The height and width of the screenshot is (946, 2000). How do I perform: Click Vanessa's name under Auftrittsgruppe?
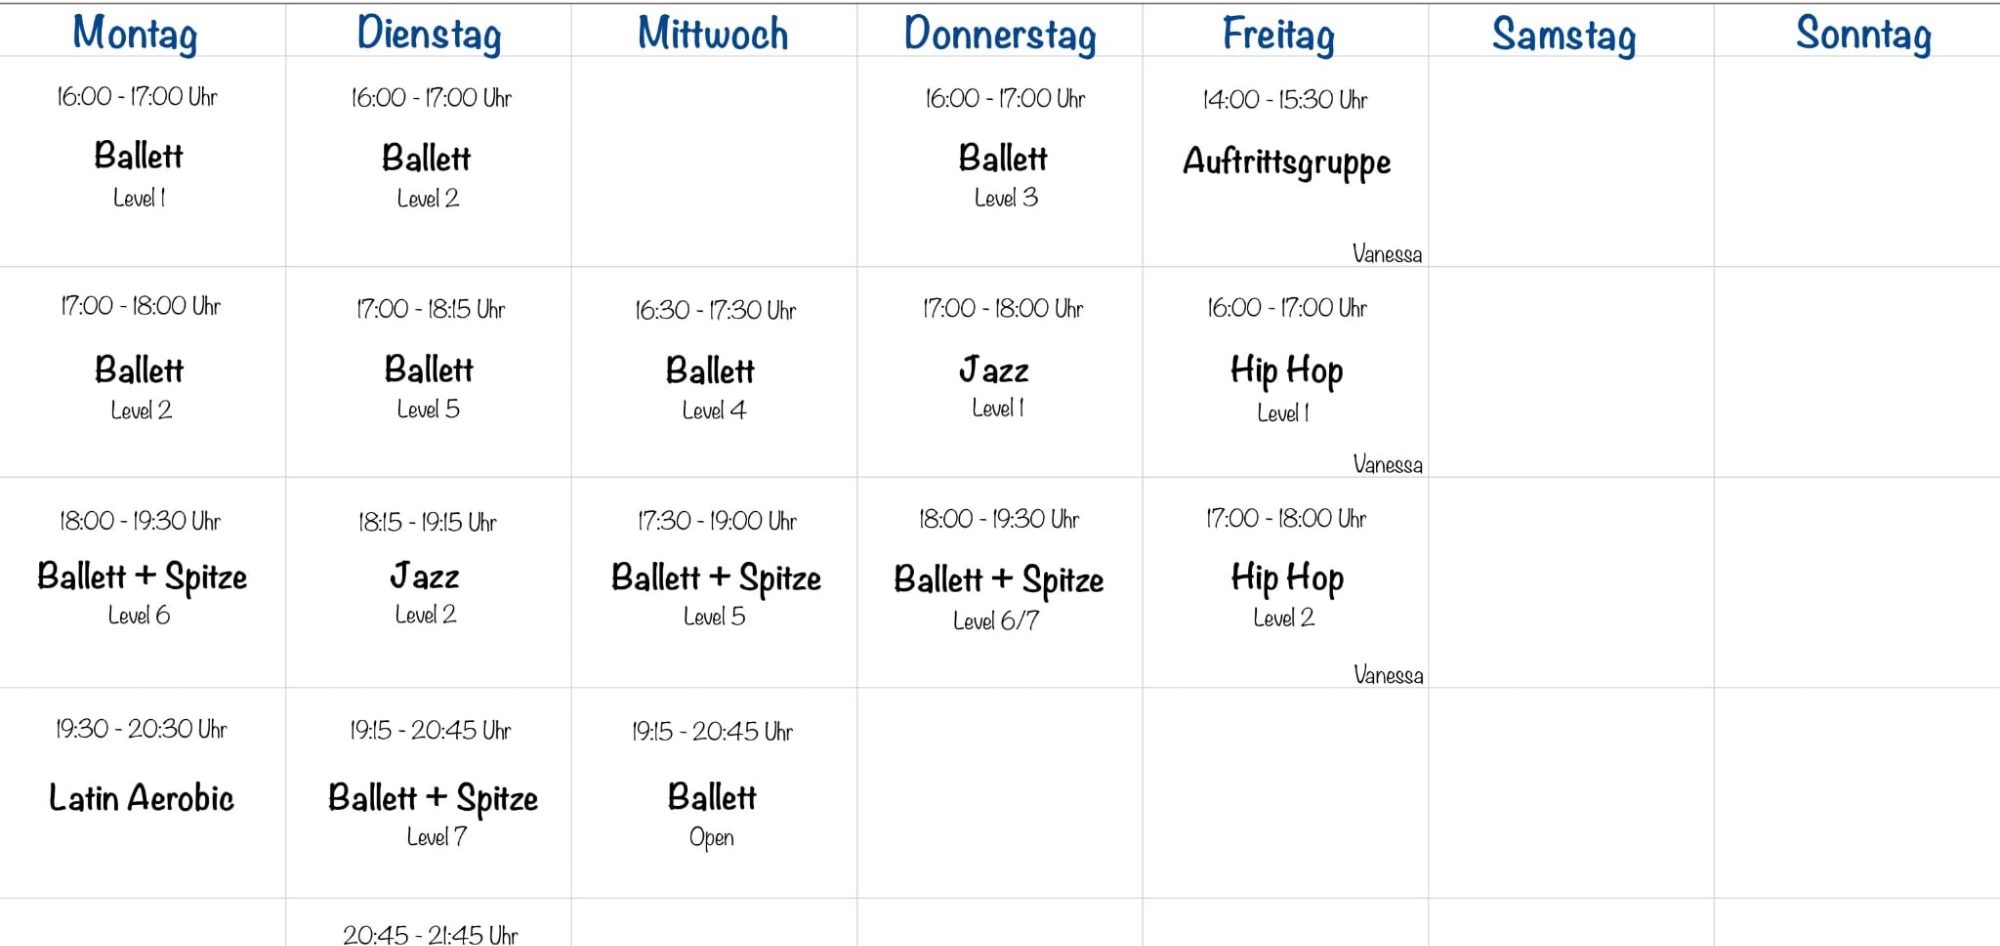[1387, 254]
